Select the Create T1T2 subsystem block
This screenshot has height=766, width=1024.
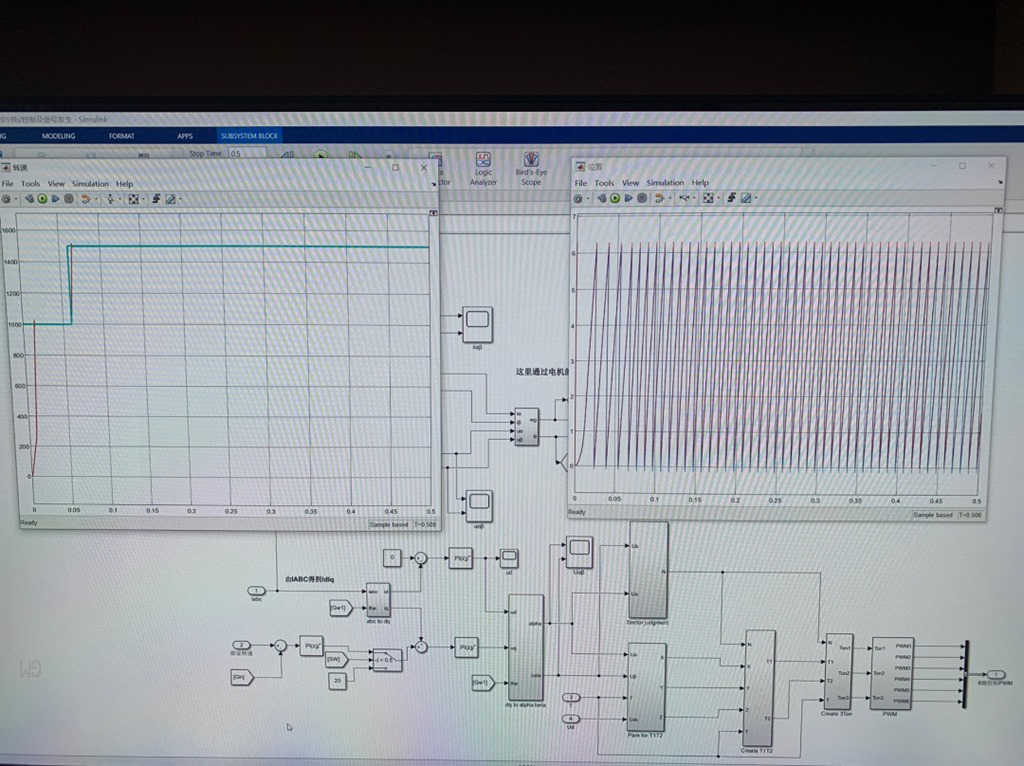point(760,688)
